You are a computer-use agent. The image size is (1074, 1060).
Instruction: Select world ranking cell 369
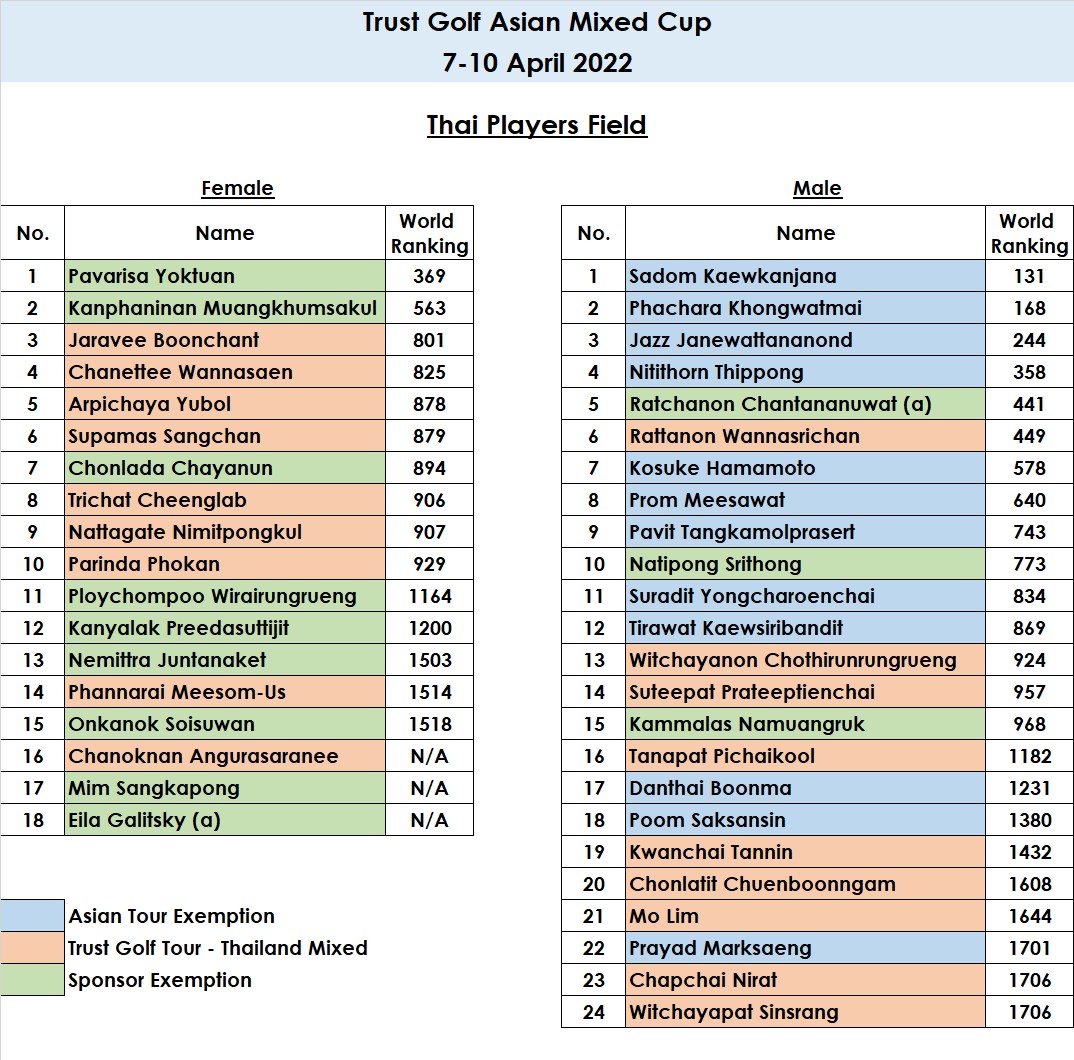tap(428, 276)
